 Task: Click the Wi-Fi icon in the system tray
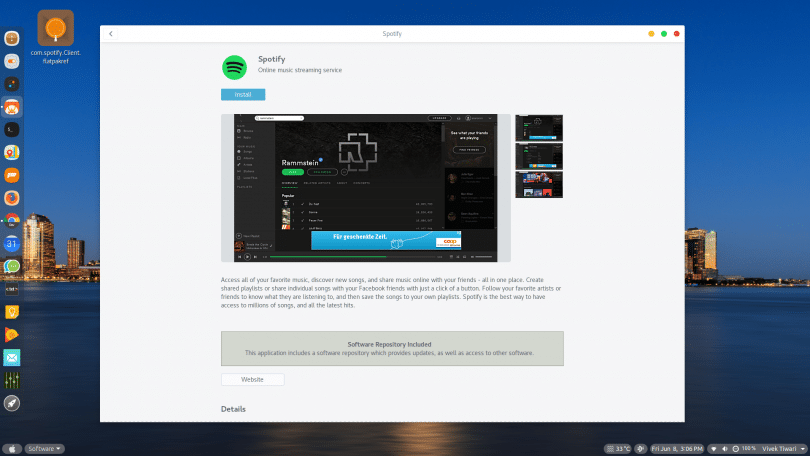coord(714,449)
